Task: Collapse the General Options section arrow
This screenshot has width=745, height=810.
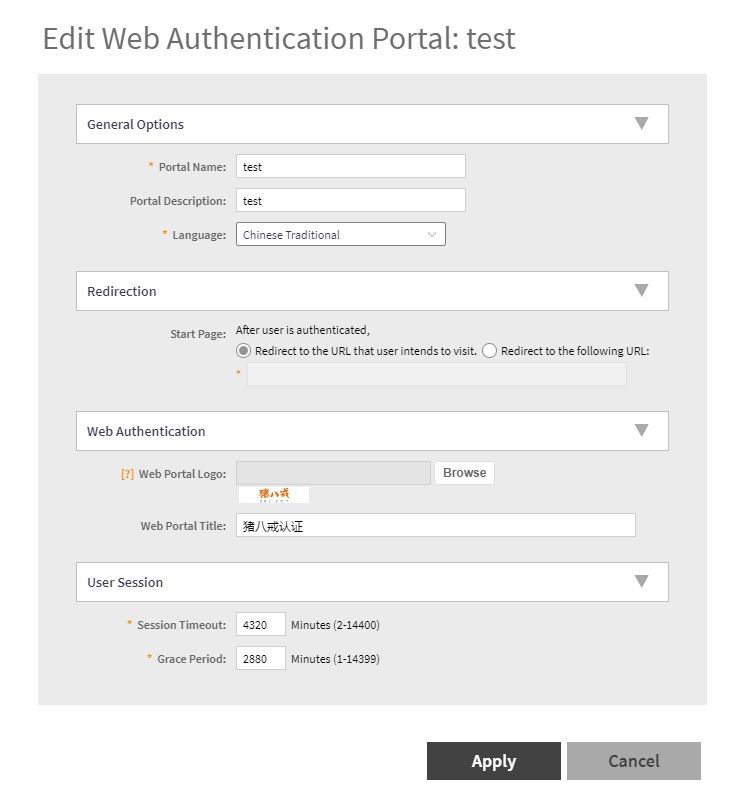Action: click(641, 124)
